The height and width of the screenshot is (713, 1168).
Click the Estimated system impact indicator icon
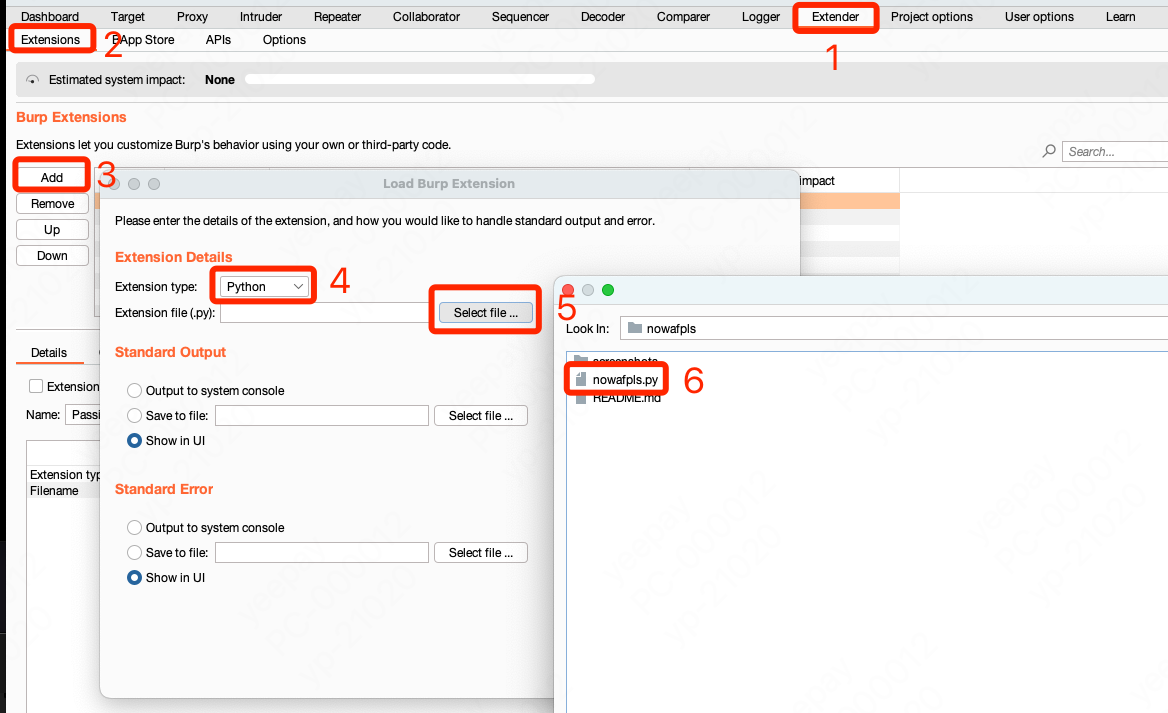[32, 80]
